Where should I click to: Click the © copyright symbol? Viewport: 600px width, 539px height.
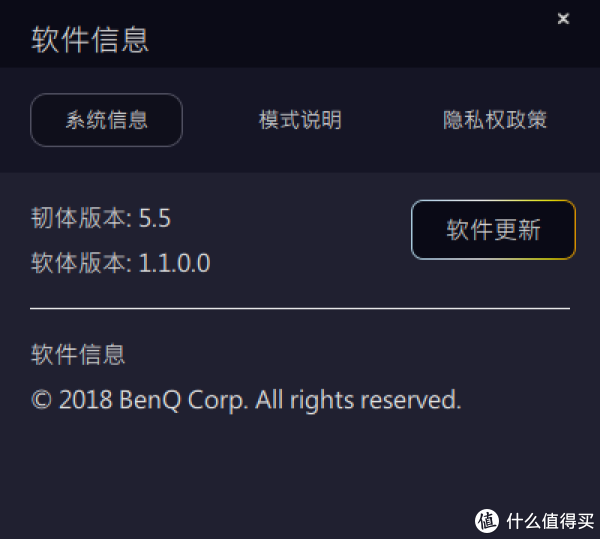41,400
